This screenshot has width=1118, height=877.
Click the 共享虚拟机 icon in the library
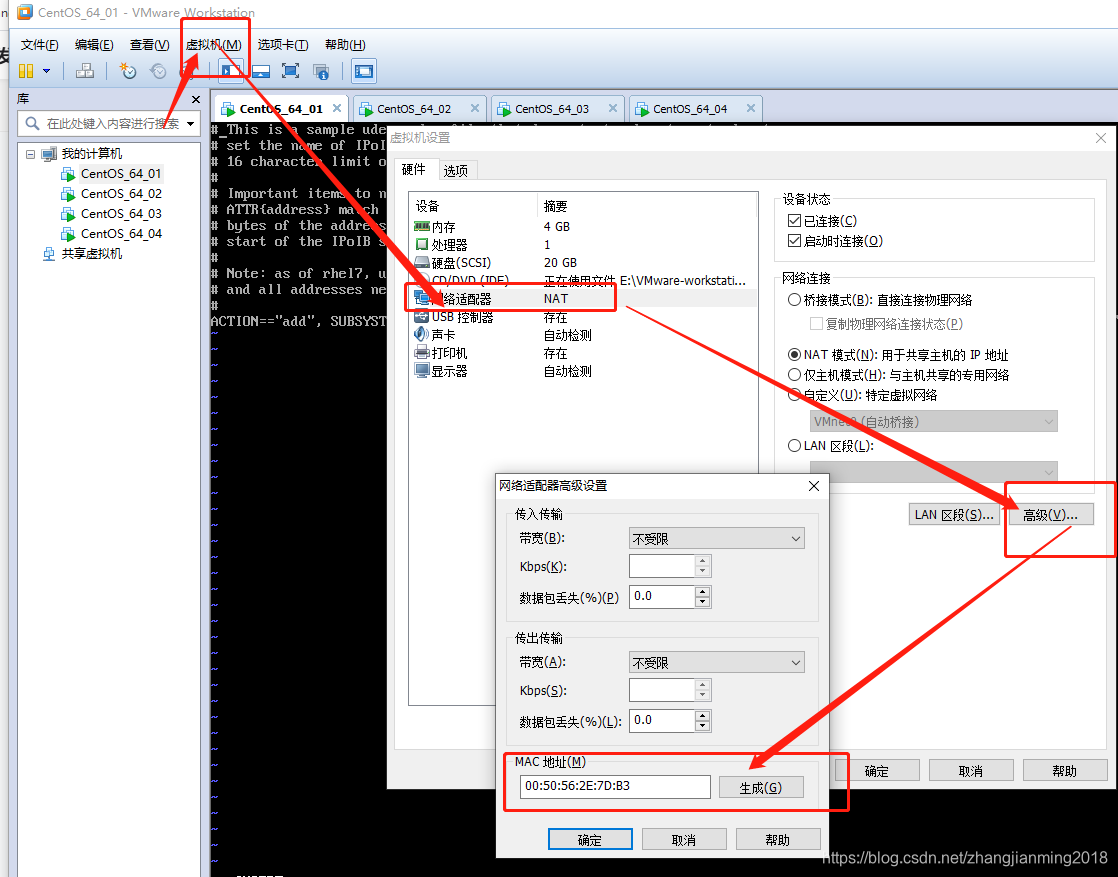[x=49, y=254]
